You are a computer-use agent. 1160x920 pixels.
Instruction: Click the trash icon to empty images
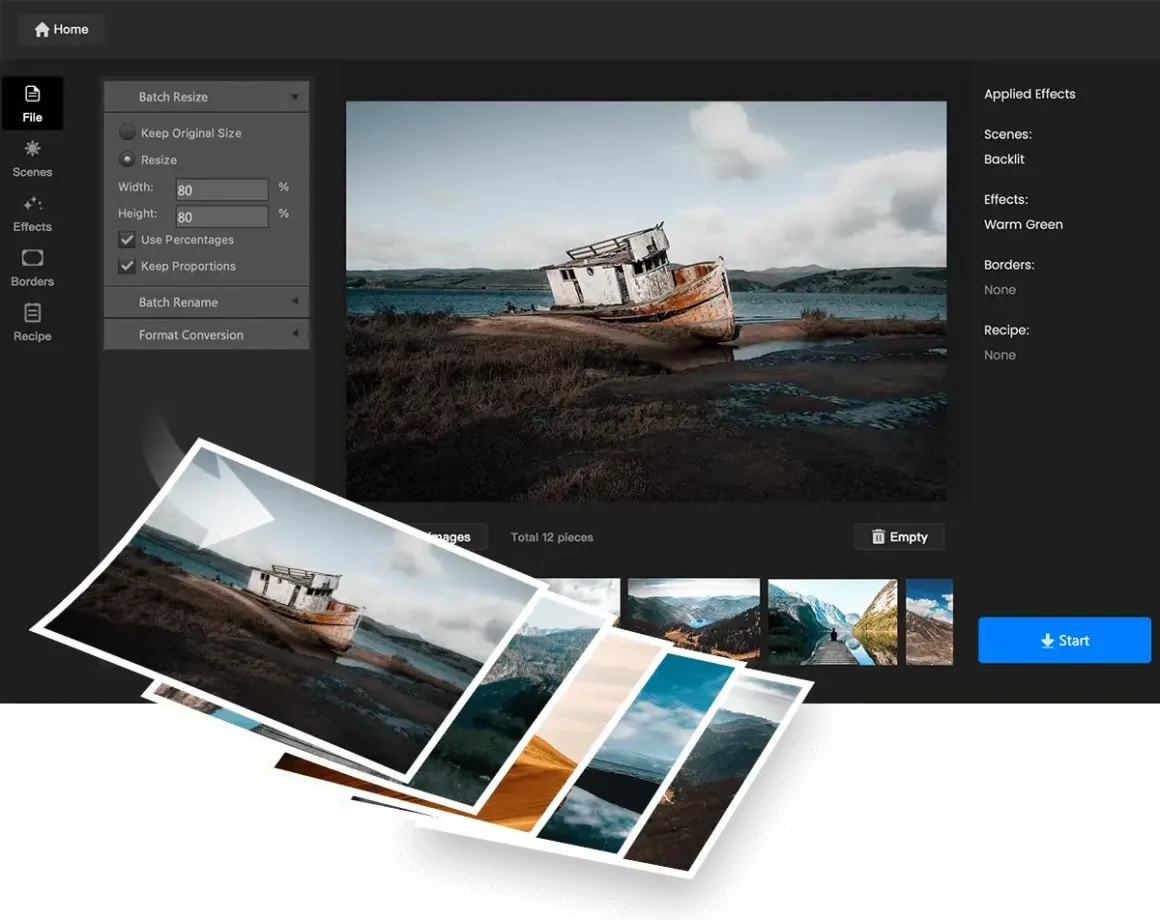[878, 537]
